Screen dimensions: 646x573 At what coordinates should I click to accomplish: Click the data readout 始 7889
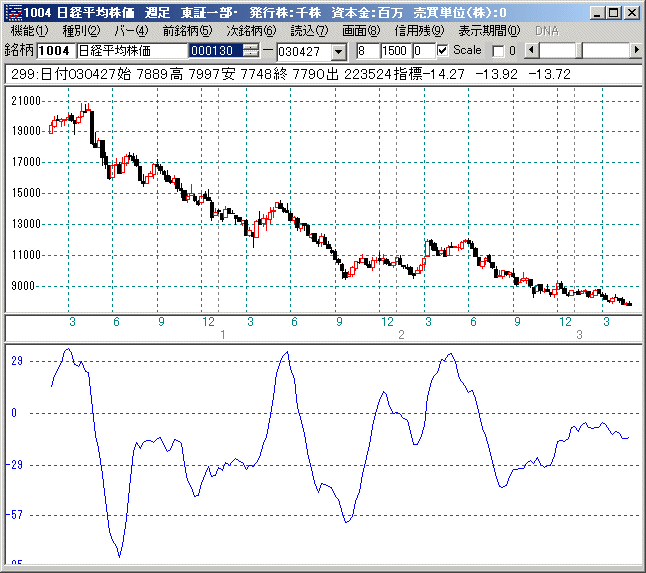click(142, 74)
